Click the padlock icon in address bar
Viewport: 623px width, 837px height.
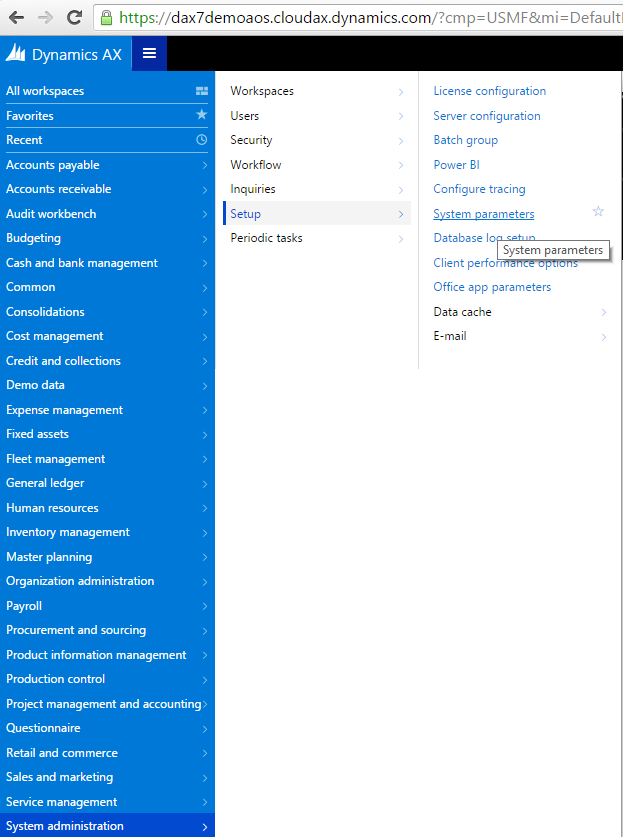pos(106,17)
